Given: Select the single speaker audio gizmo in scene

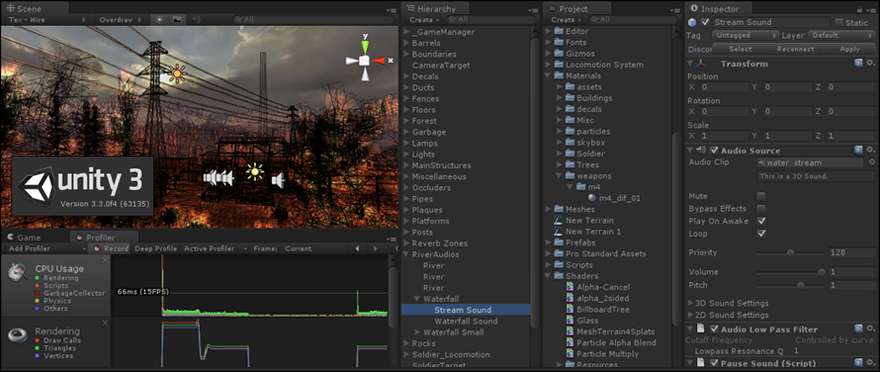Looking at the screenshot, I should point(279,180).
